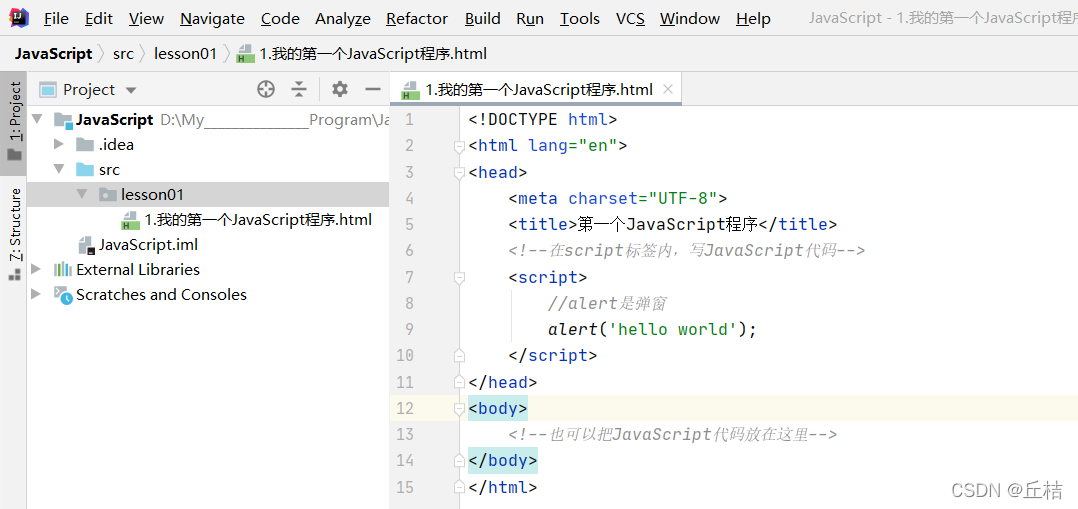Open the Window menu
This screenshot has width=1078, height=509.
(x=690, y=19)
